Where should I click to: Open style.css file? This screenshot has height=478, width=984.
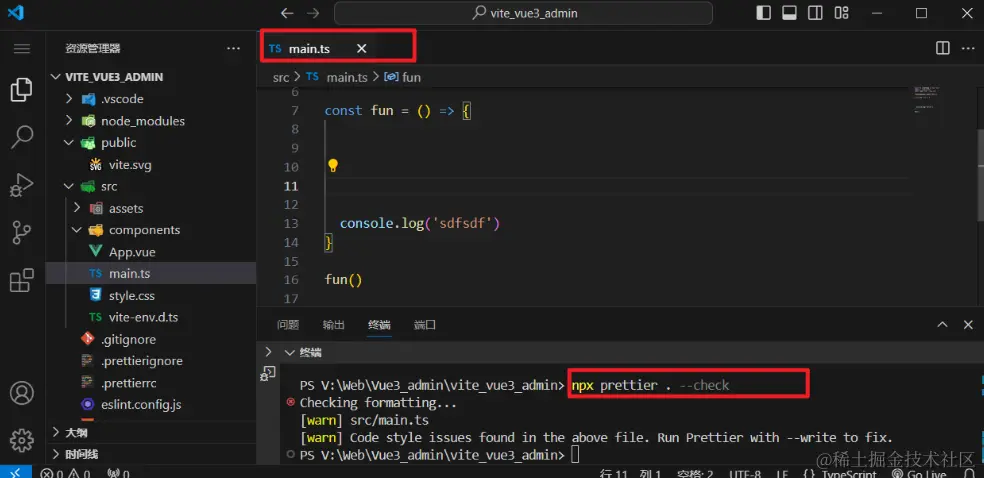[151, 295]
